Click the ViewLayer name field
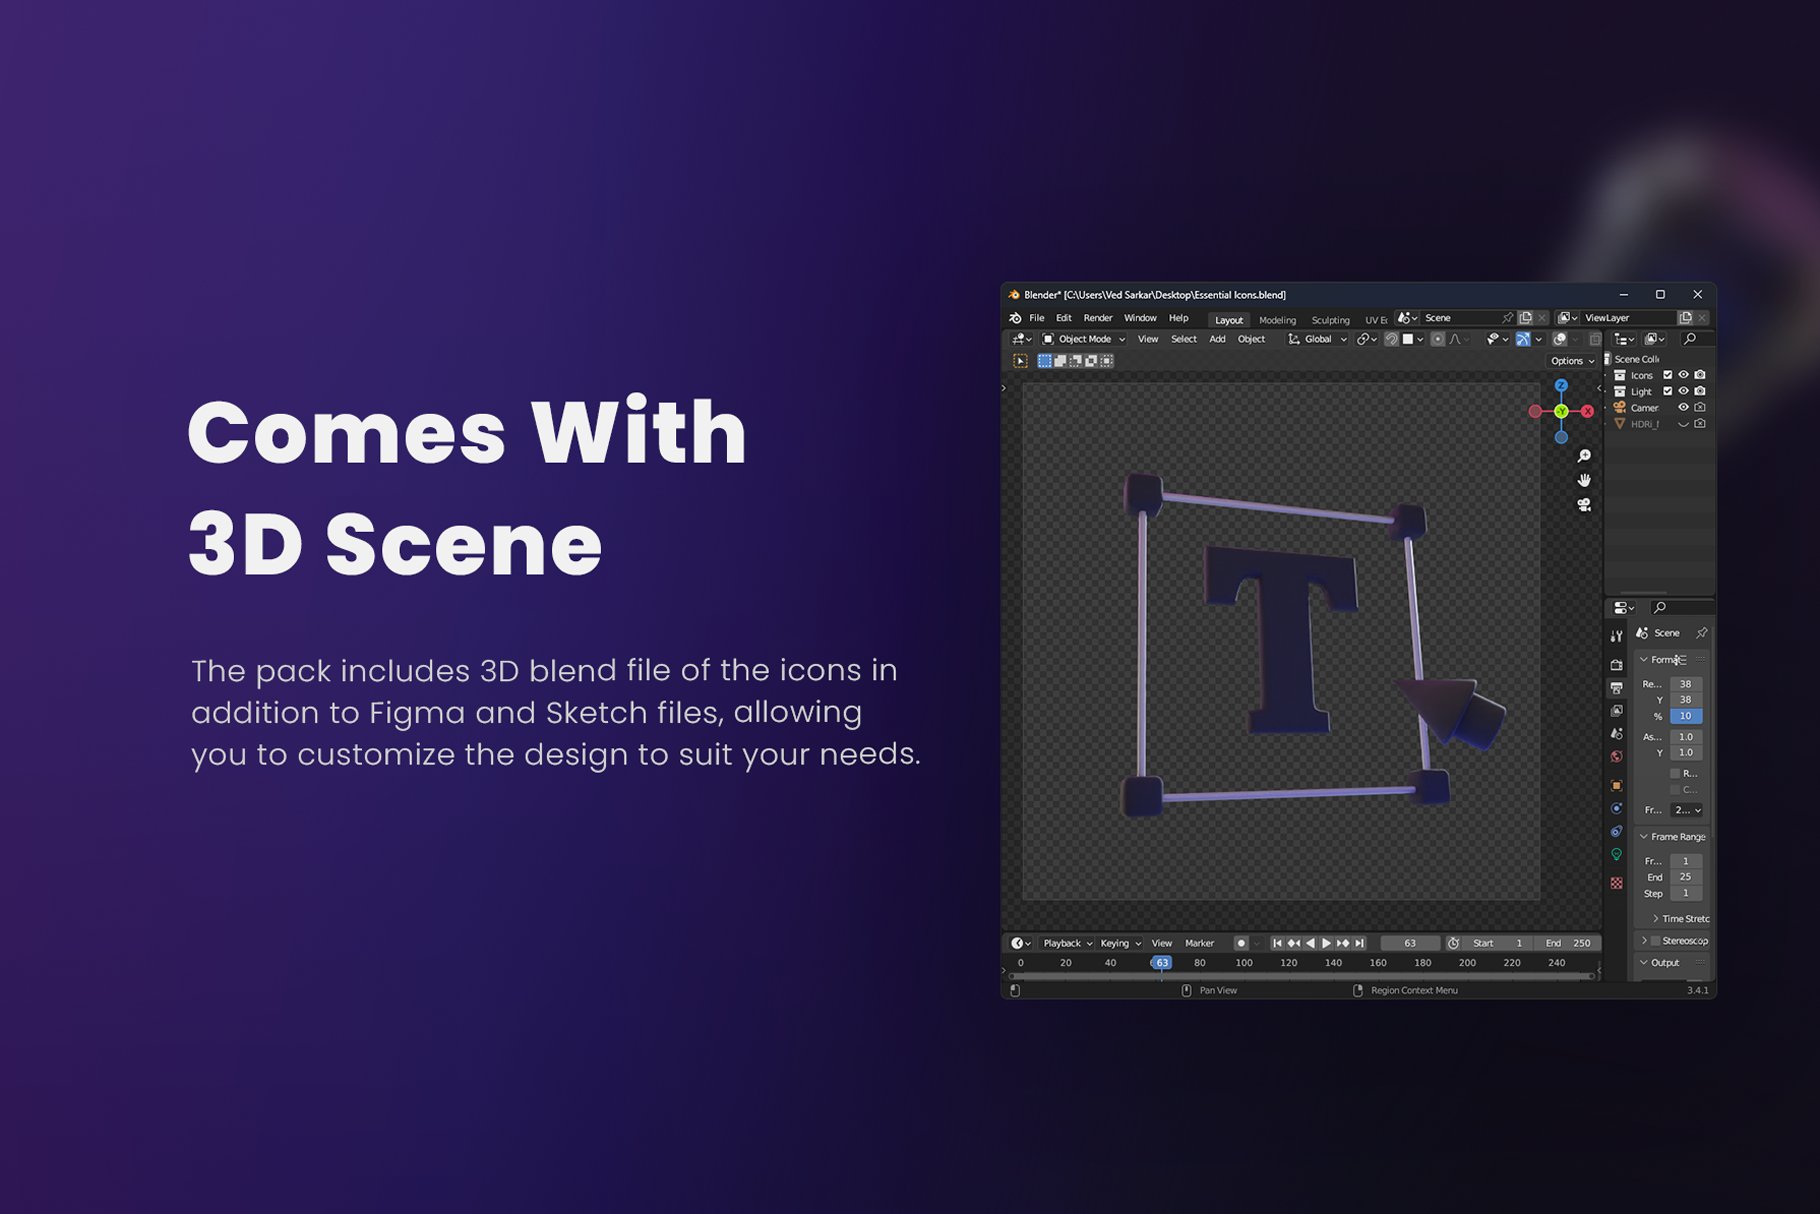 [x=1627, y=318]
